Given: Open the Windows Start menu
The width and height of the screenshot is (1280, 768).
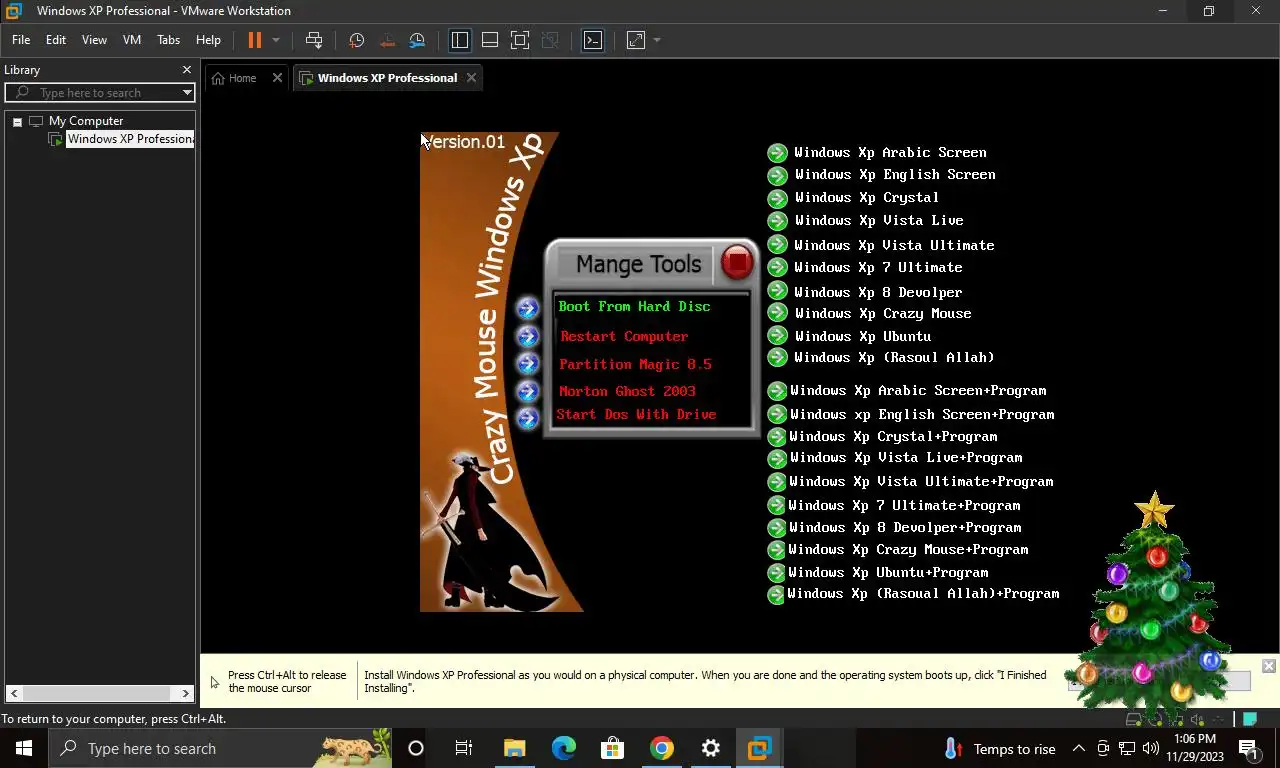Looking at the screenshot, I should [24, 748].
